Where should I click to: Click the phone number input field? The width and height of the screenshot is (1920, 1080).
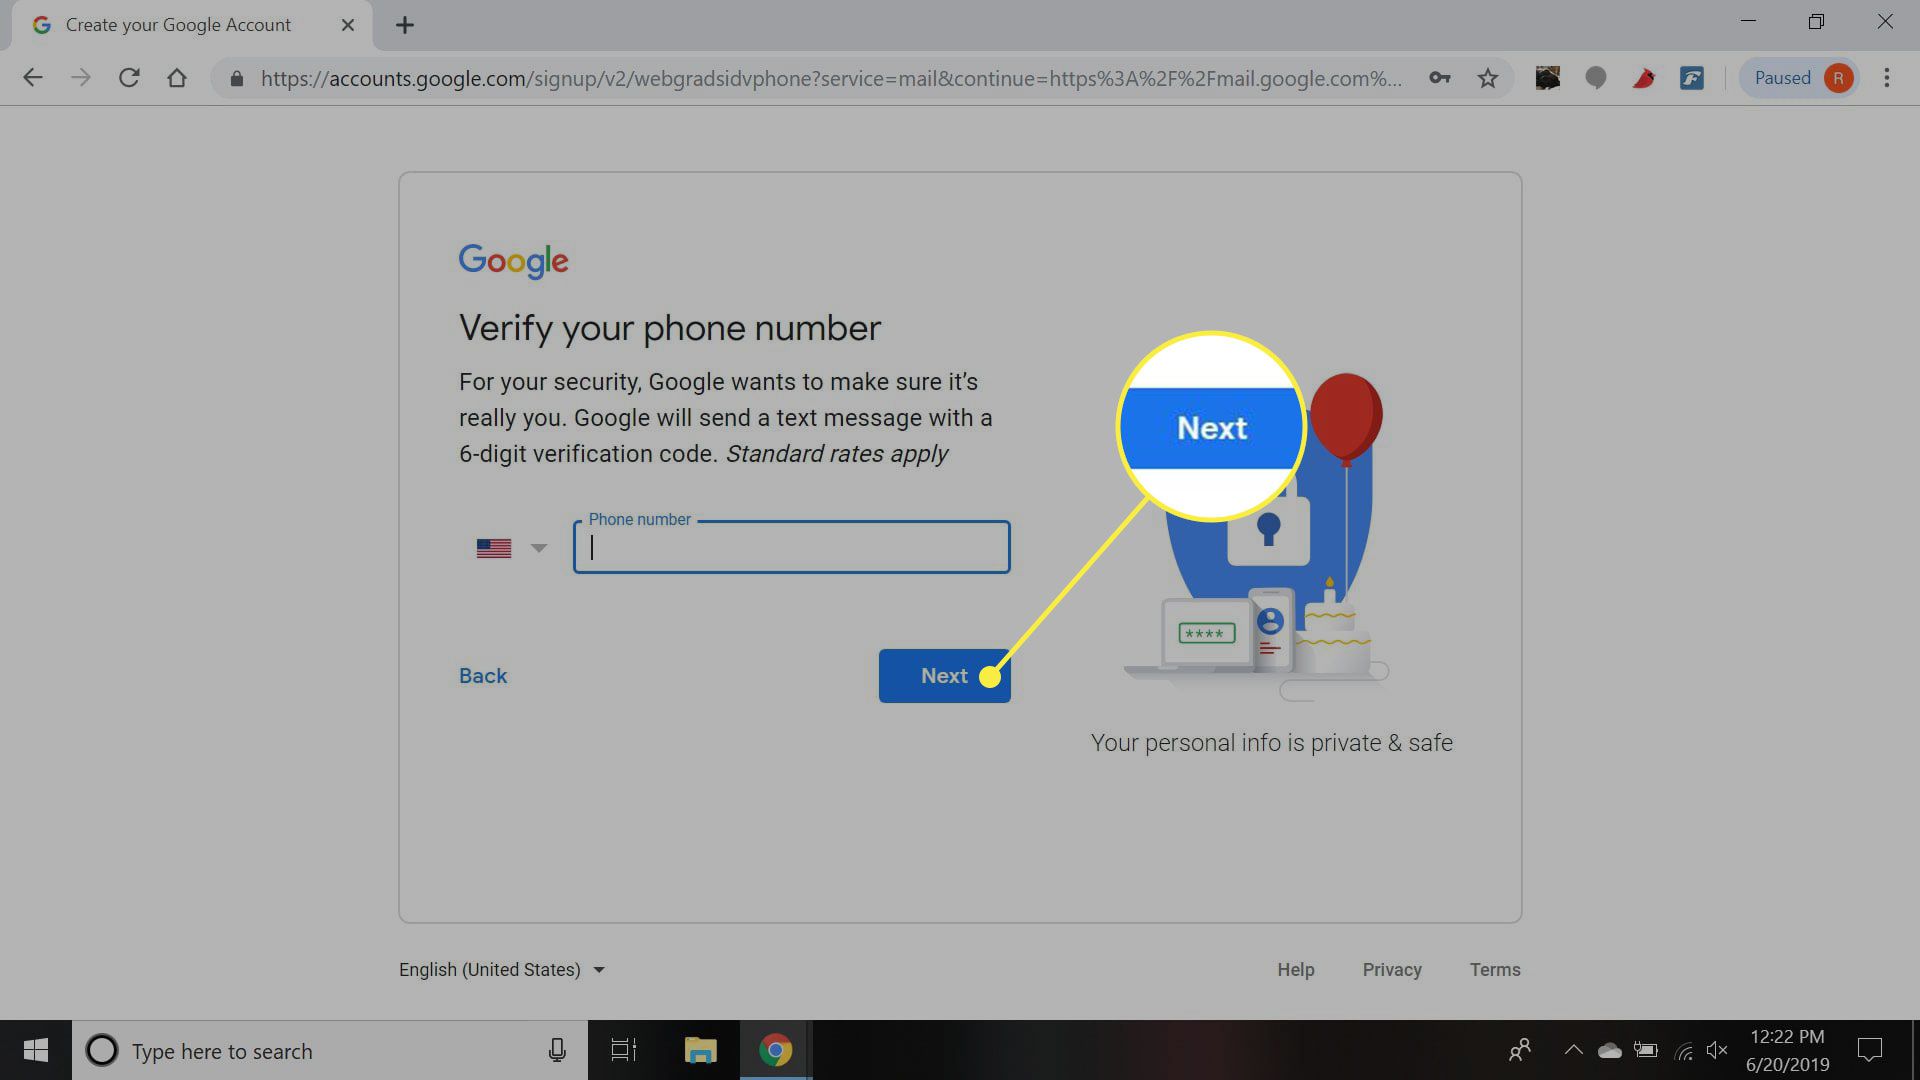[791, 547]
